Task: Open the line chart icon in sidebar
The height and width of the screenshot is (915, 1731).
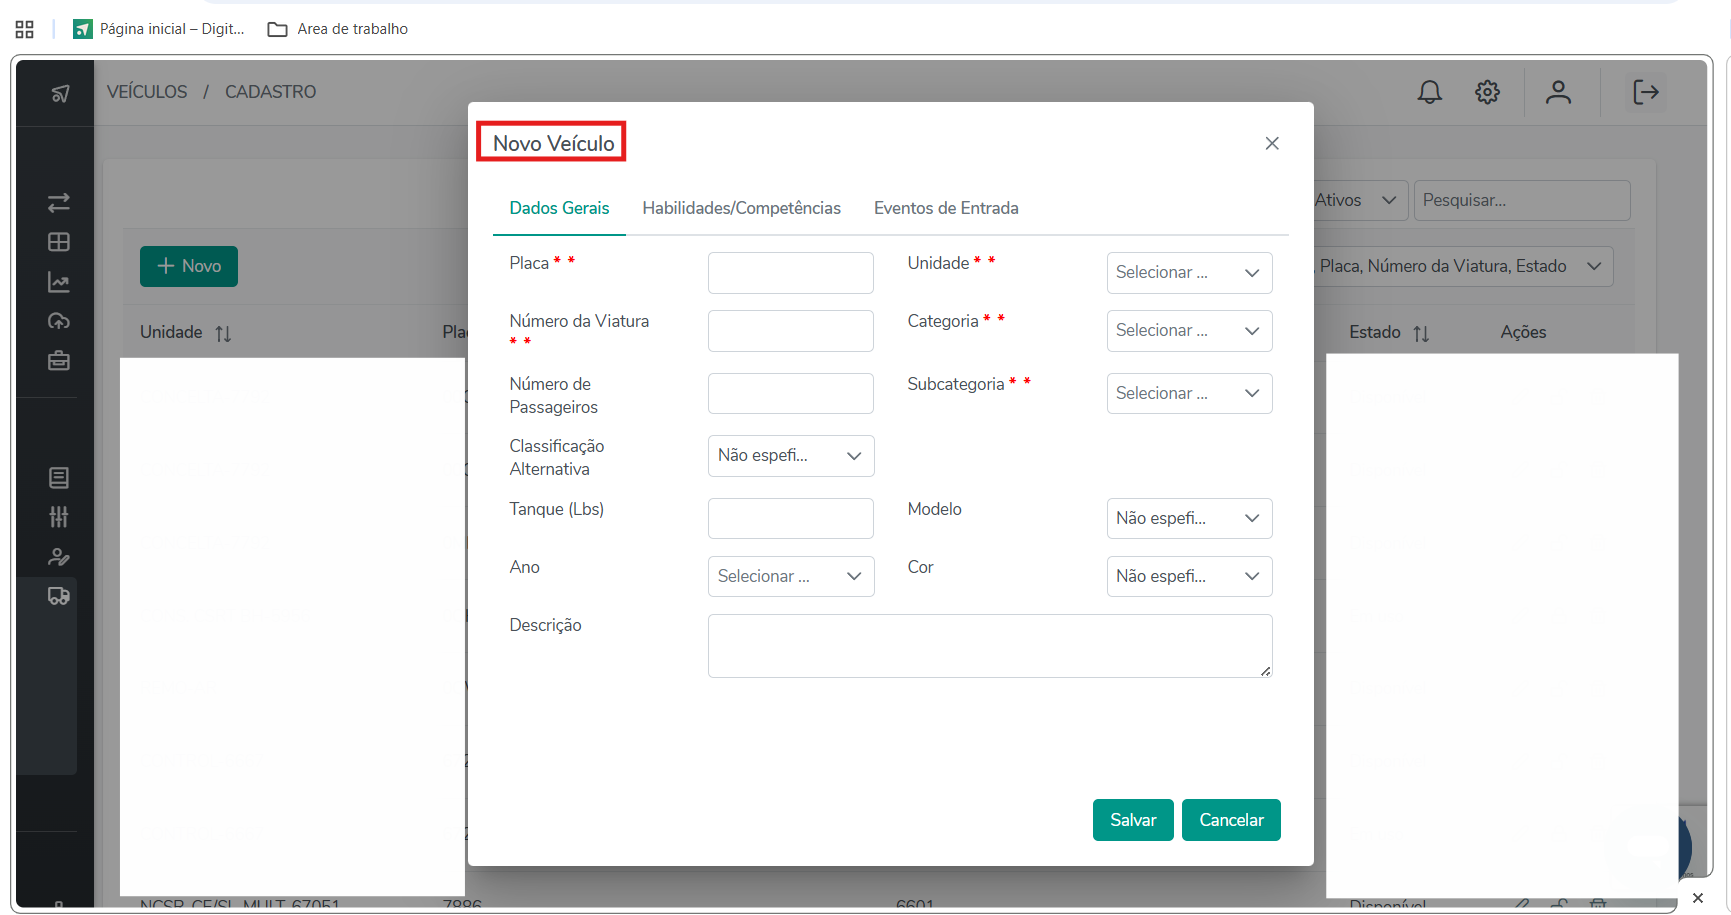Action: 59,283
